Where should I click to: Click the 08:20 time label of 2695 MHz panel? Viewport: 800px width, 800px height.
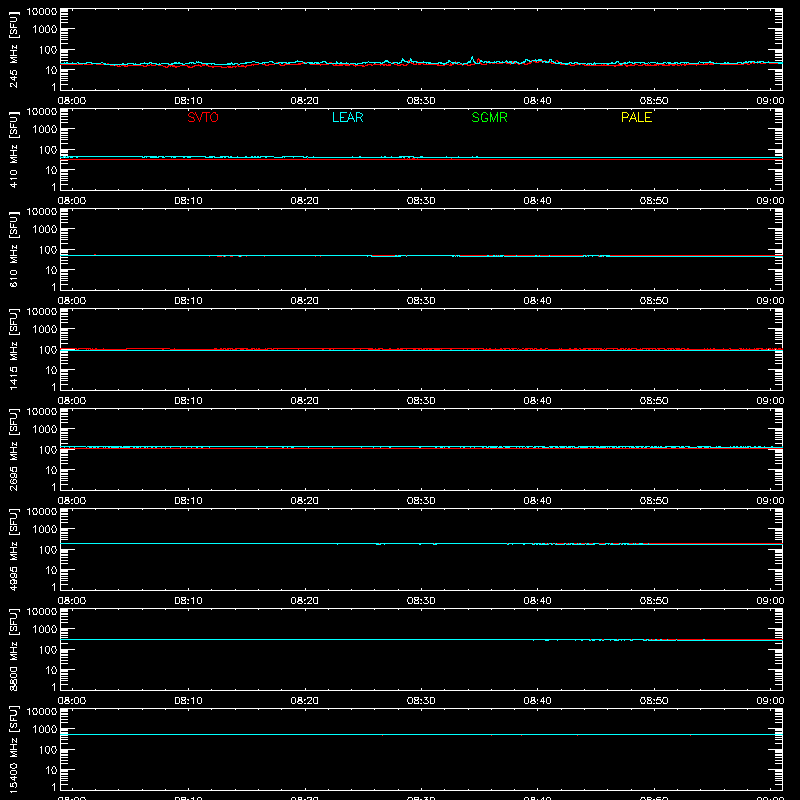pyautogui.click(x=305, y=501)
